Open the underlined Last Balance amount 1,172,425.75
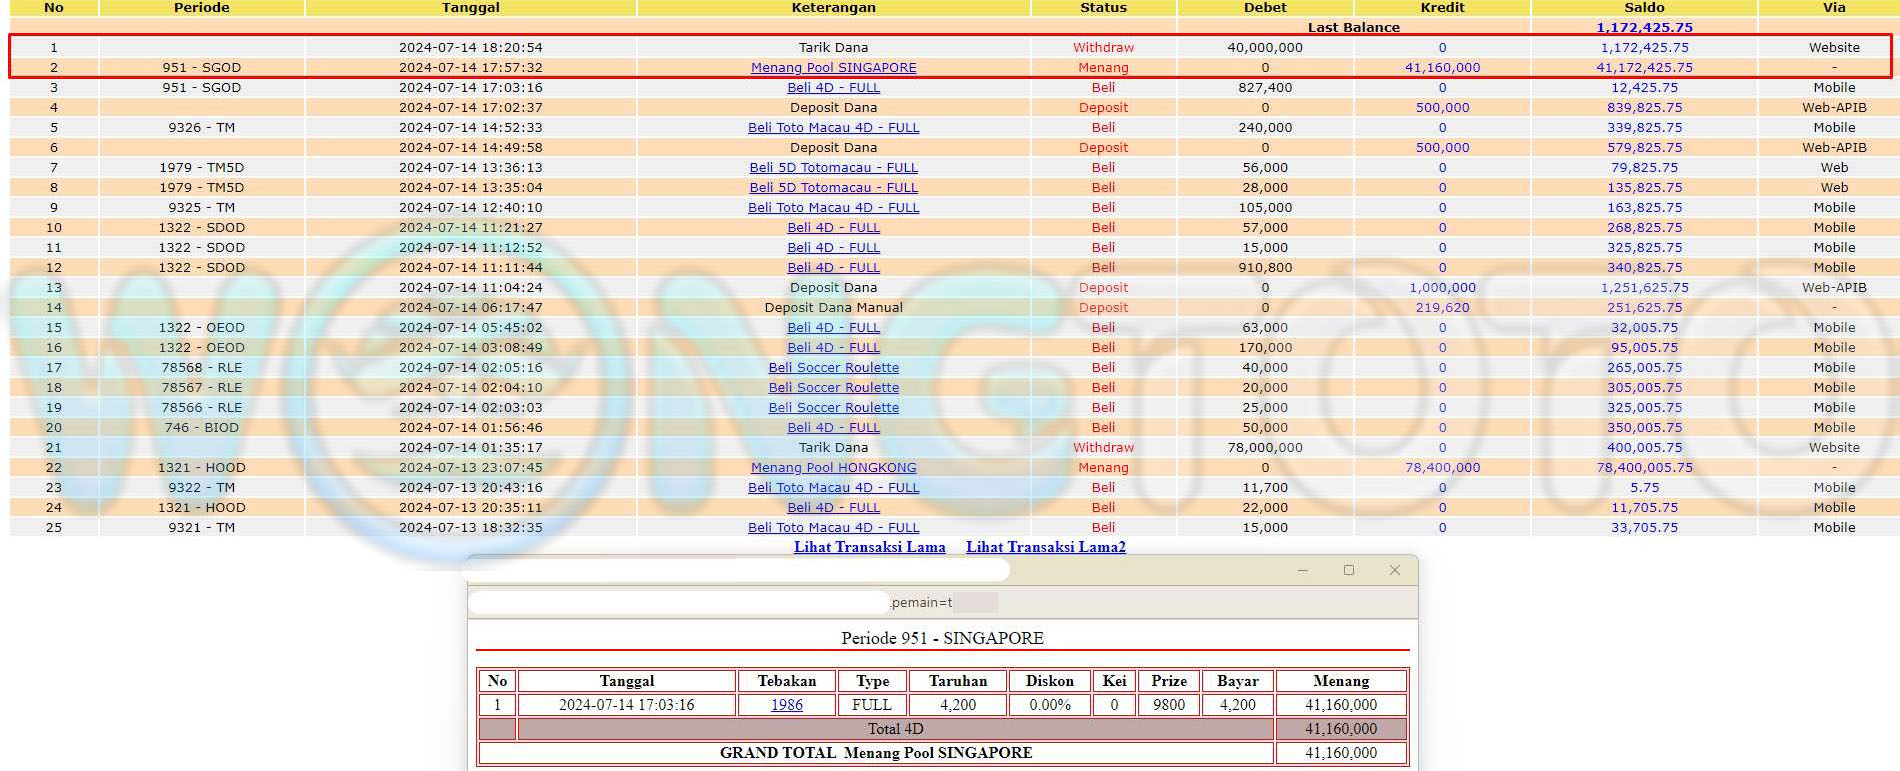Screen dimensions: 1900x771 (x=1644, y=28)
